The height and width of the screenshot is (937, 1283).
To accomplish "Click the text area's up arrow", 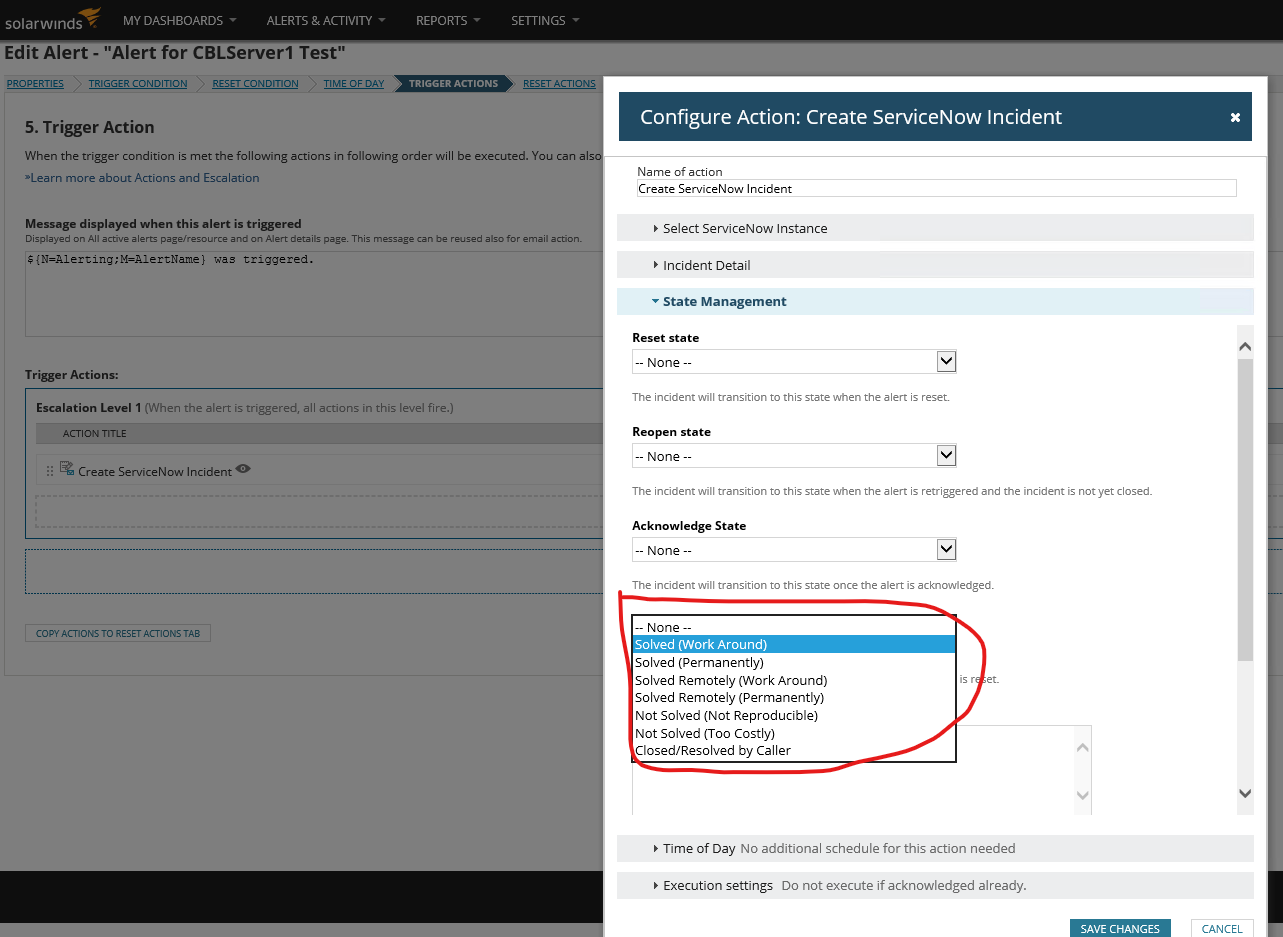I will click(x=1082, y=746).
